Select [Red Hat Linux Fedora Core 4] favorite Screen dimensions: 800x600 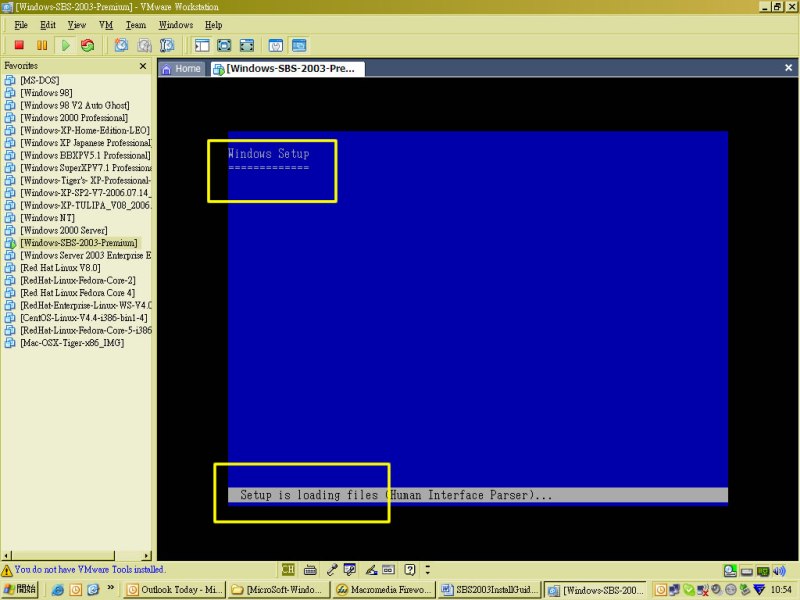tap(78, 293)
